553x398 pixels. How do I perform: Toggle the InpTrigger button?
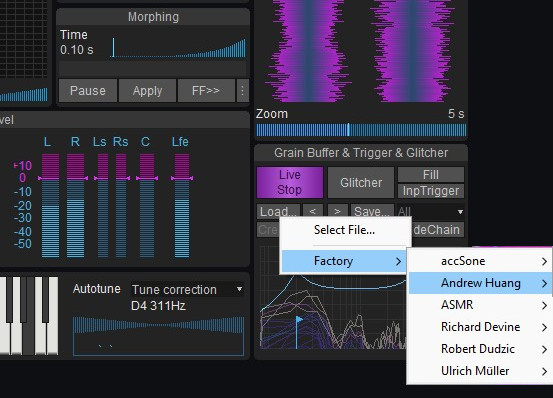(x=431, y=191)
